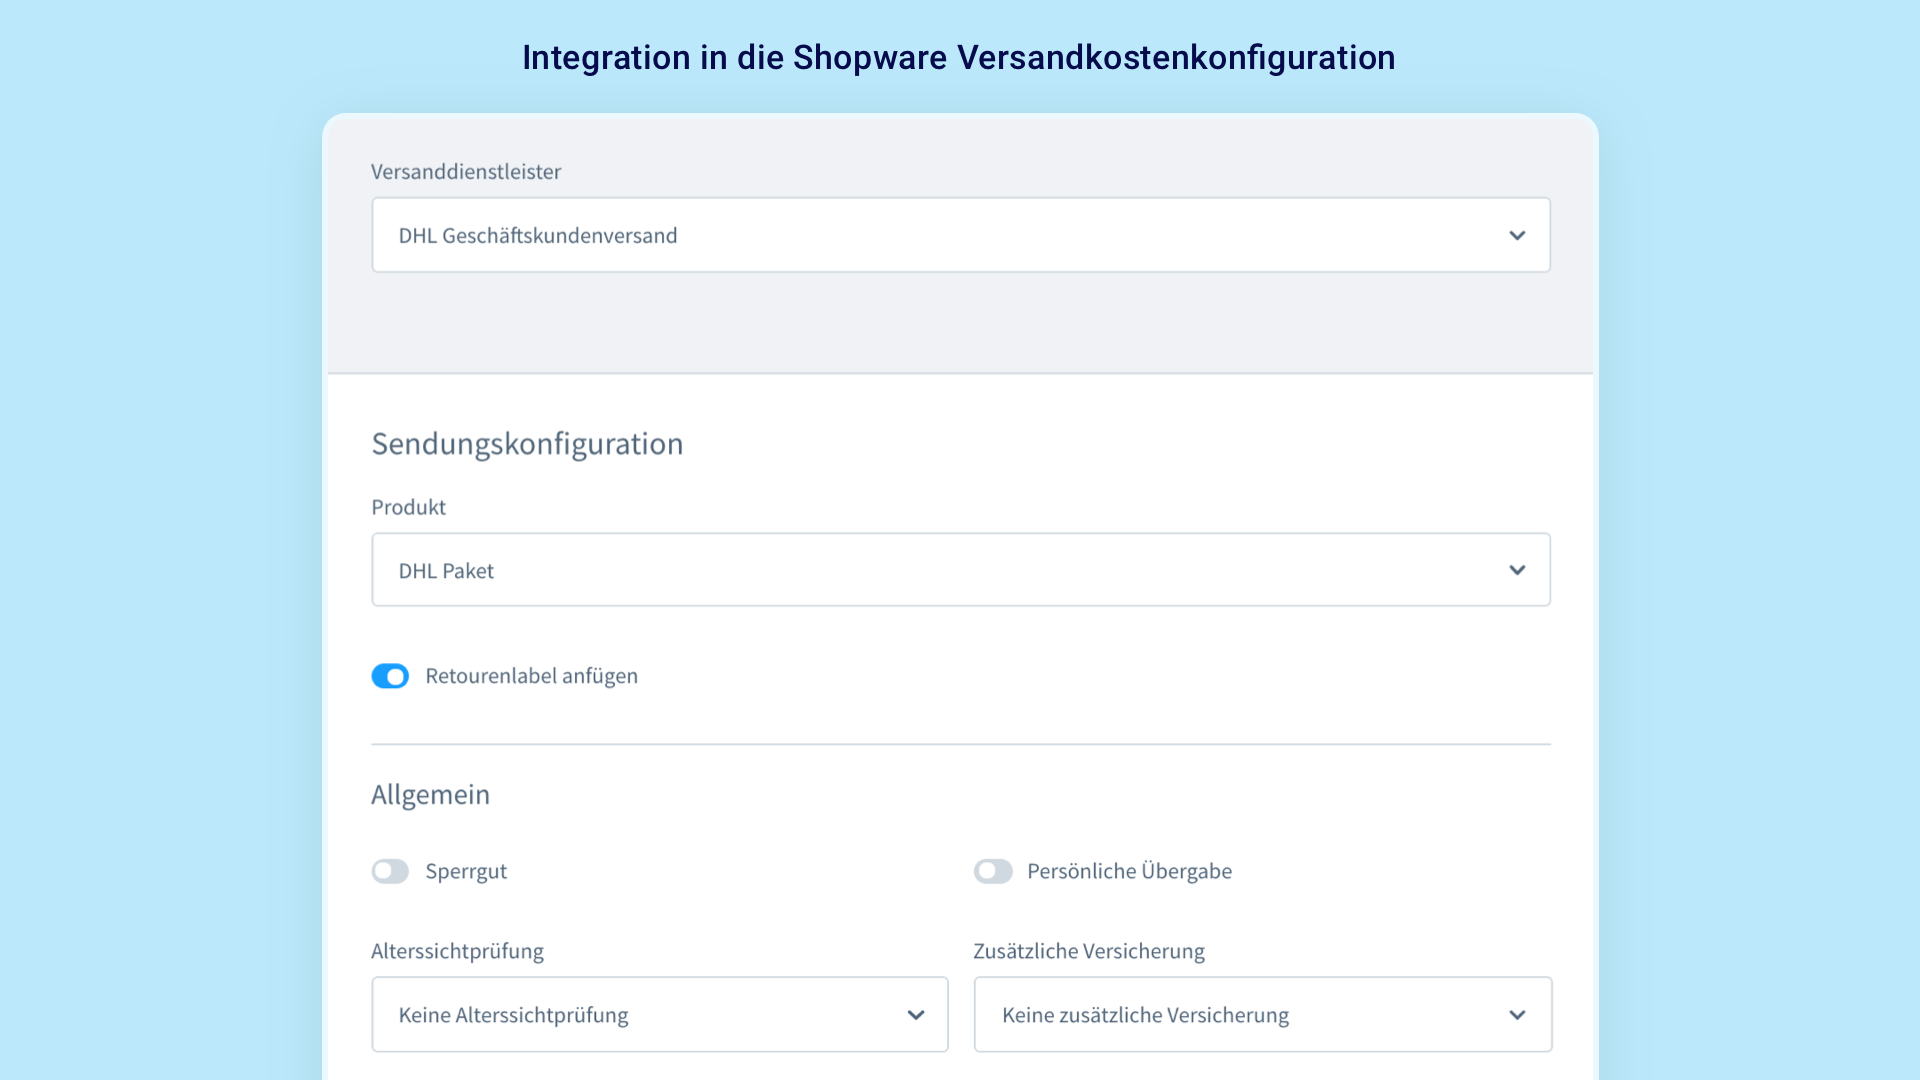Open the Versanddienstleister dropdown
The image size is (1920, 1080).
pyautogui.click(x=960, y=235)
